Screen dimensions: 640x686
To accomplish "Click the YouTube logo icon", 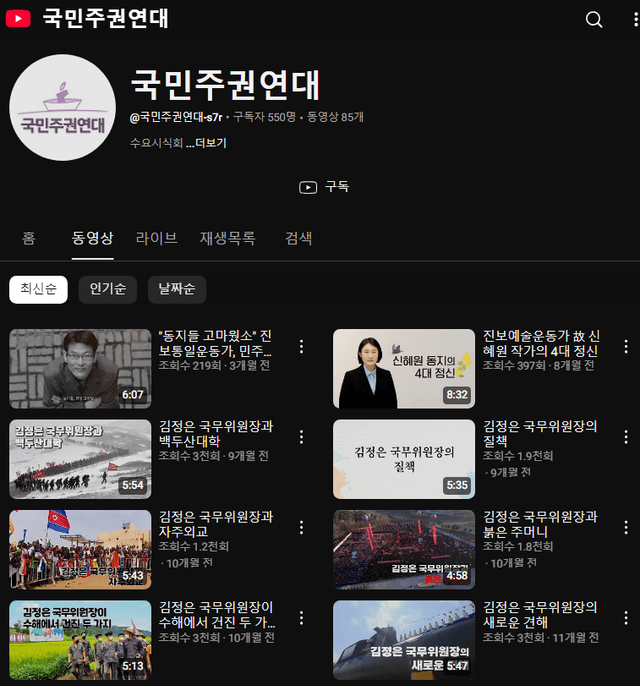I will tap(18, 19).
